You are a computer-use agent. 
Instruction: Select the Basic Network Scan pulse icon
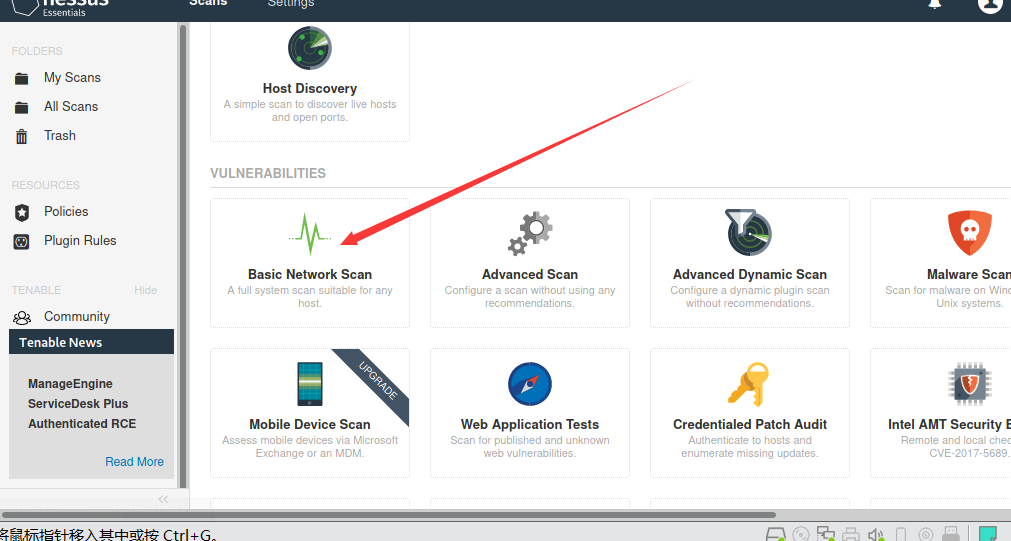click(x=310, y=234)
